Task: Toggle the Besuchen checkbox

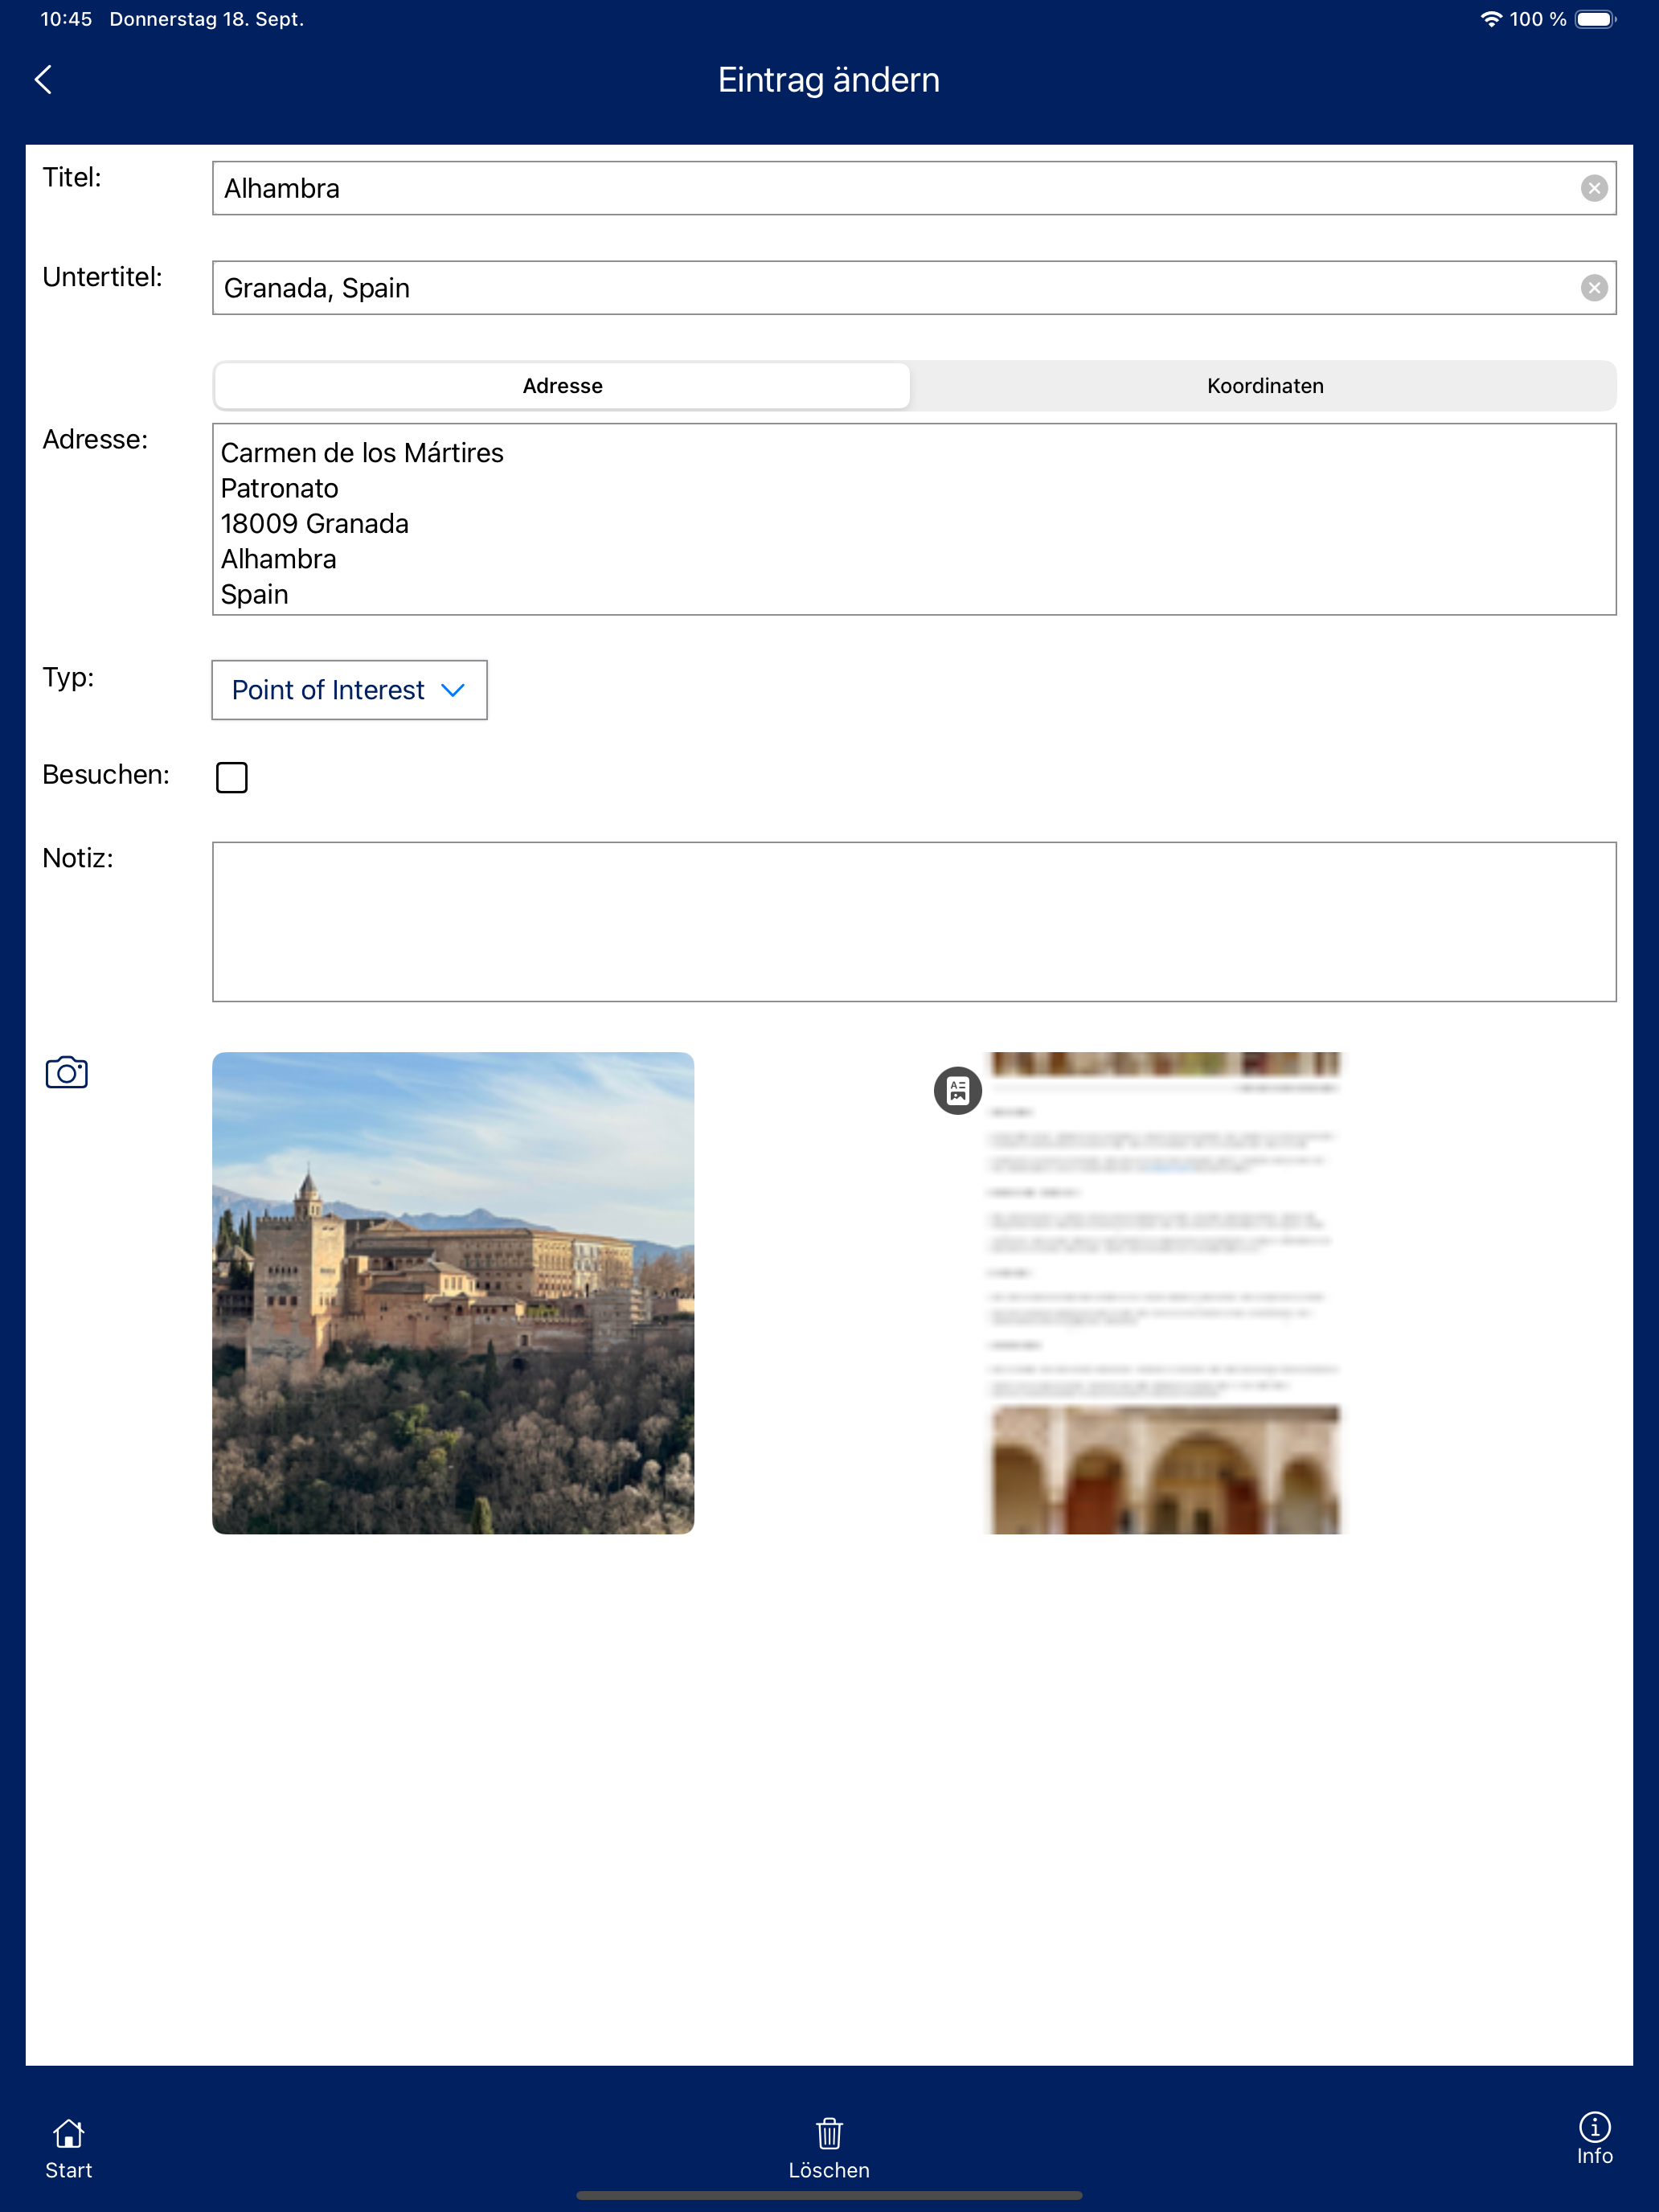Action: pos(232,777)
